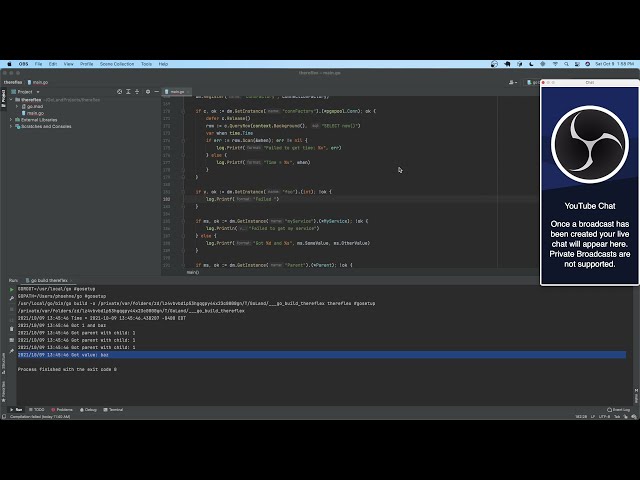Open the Help menu
The image size is (640, 480).
coord(163,64)
